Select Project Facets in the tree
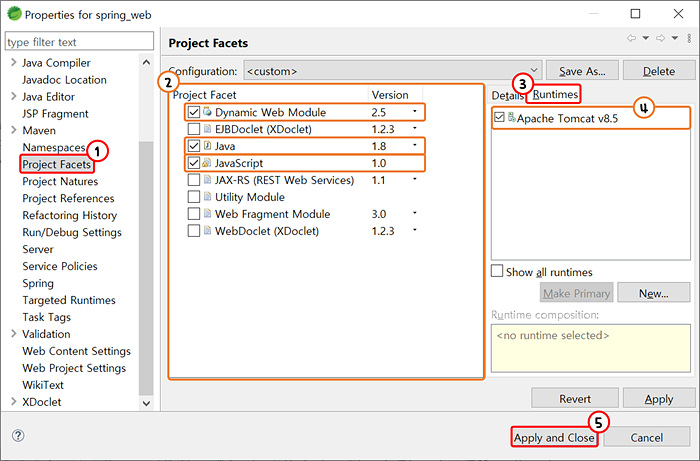Image resolution: width=700 pixels, height=461 pixels. [x=57, y=164]
